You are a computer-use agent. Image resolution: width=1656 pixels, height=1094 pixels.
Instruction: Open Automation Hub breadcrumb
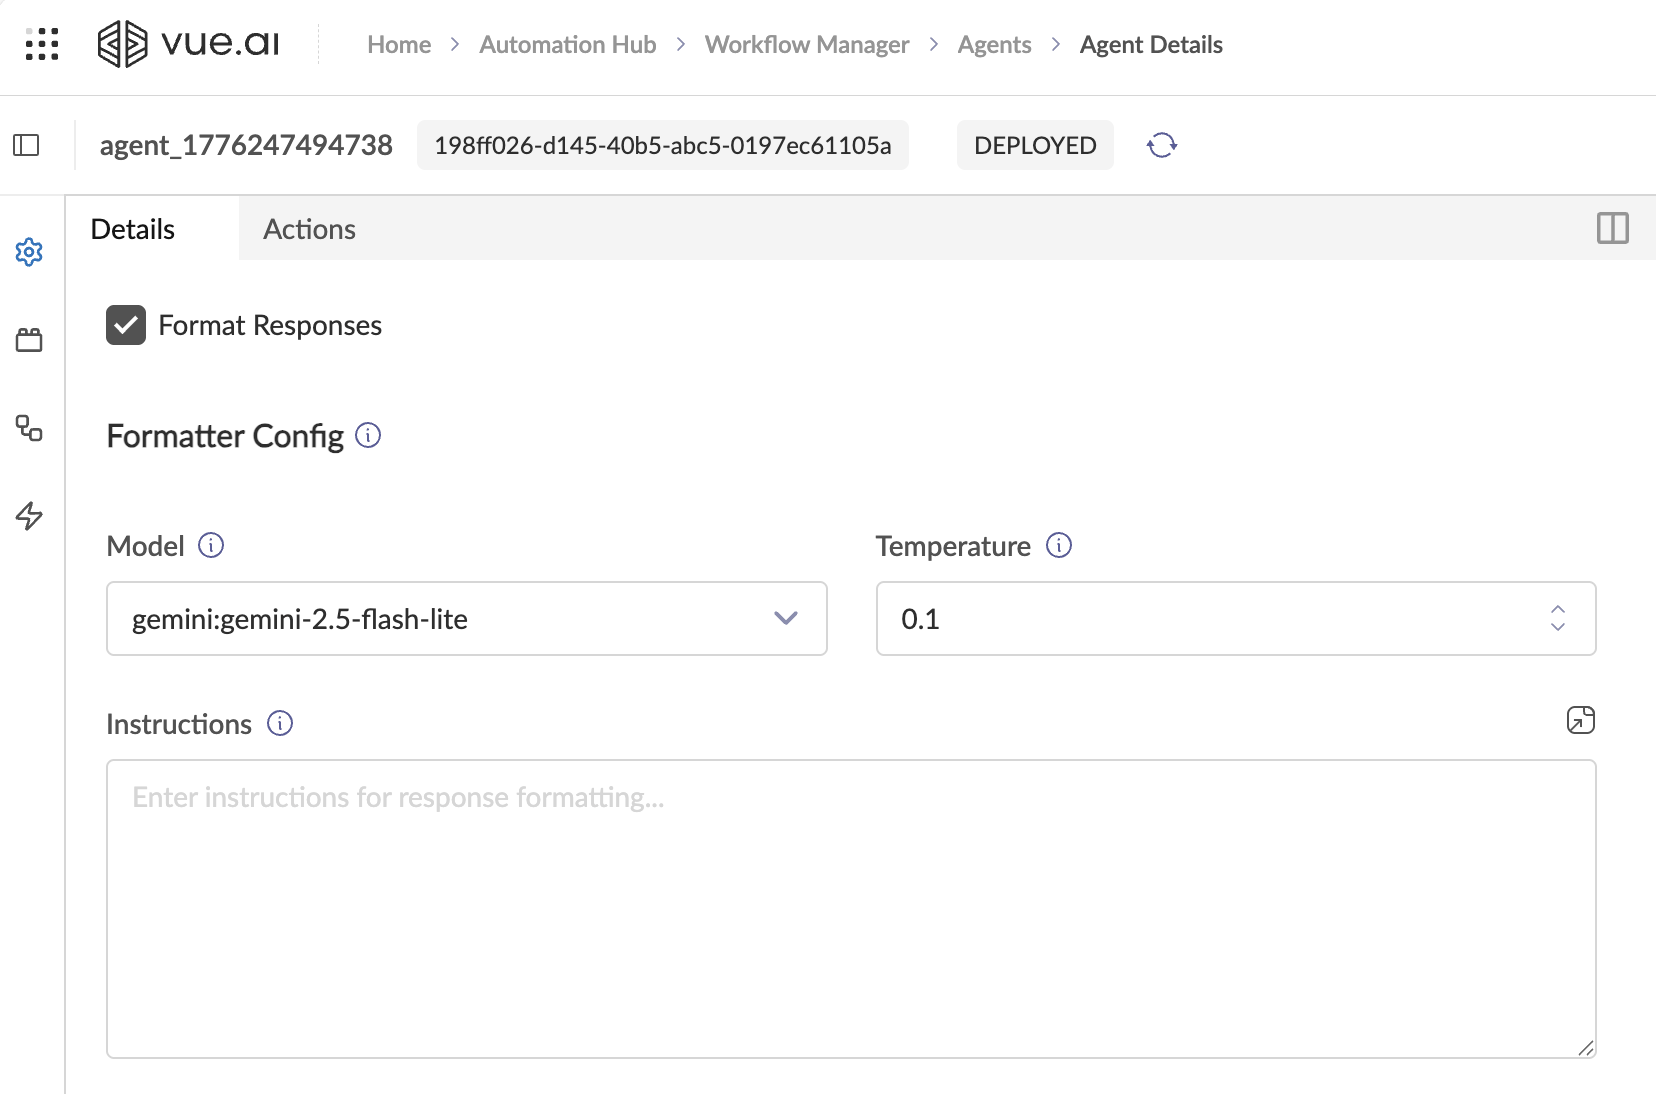click(567, 45)
